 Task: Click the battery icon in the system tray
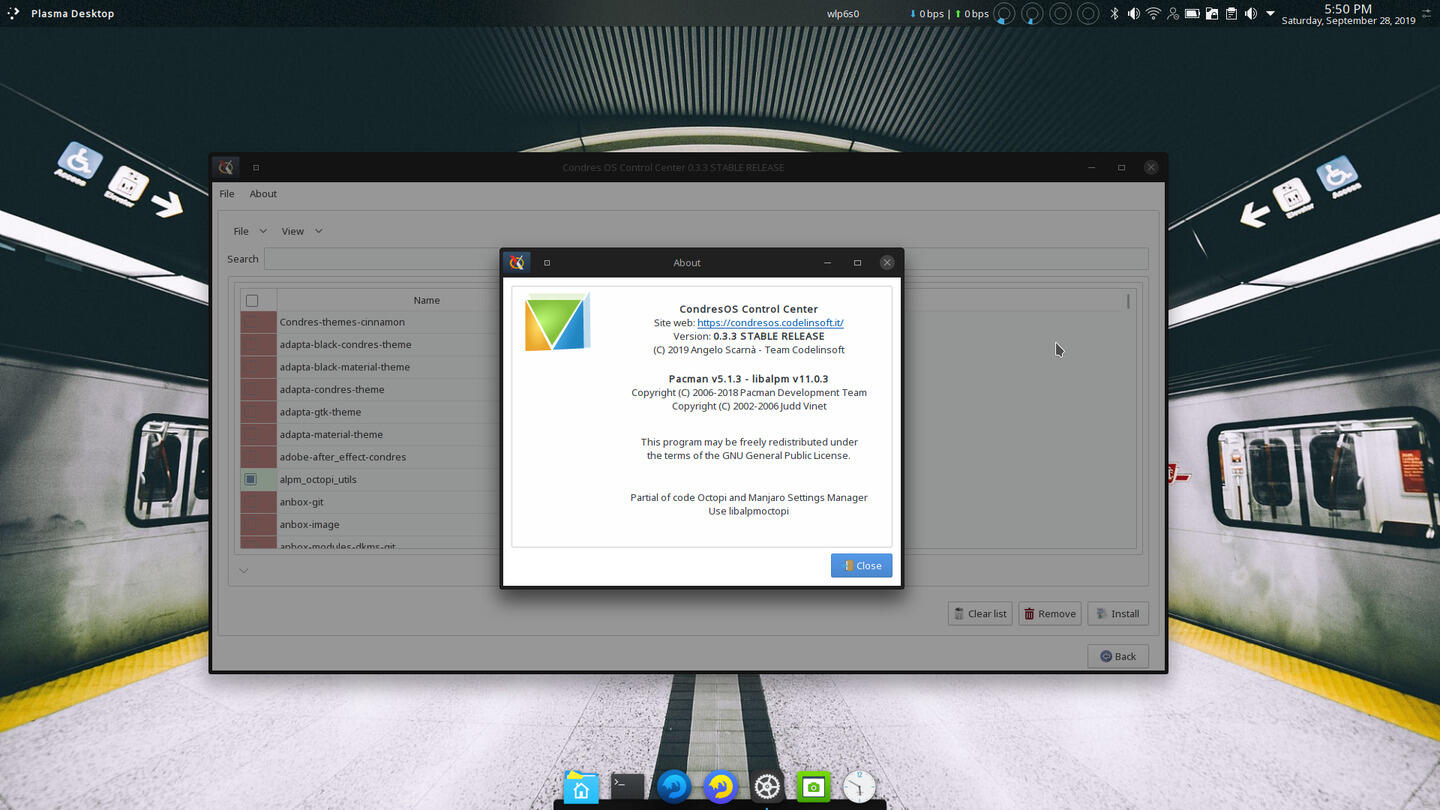pyautogui.click(x=1192, y=14)
